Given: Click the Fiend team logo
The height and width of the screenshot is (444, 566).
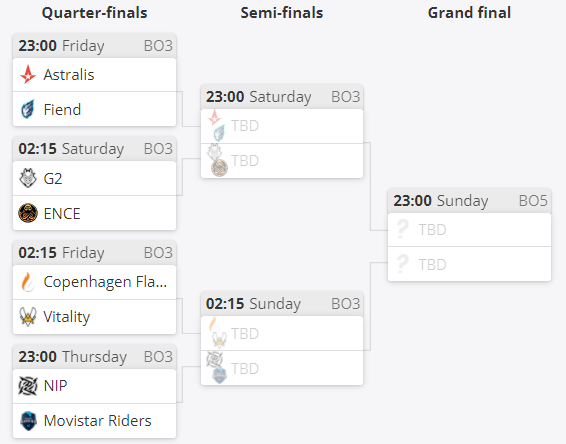Looking at the screenshot, I should click(x=28, y=109).
